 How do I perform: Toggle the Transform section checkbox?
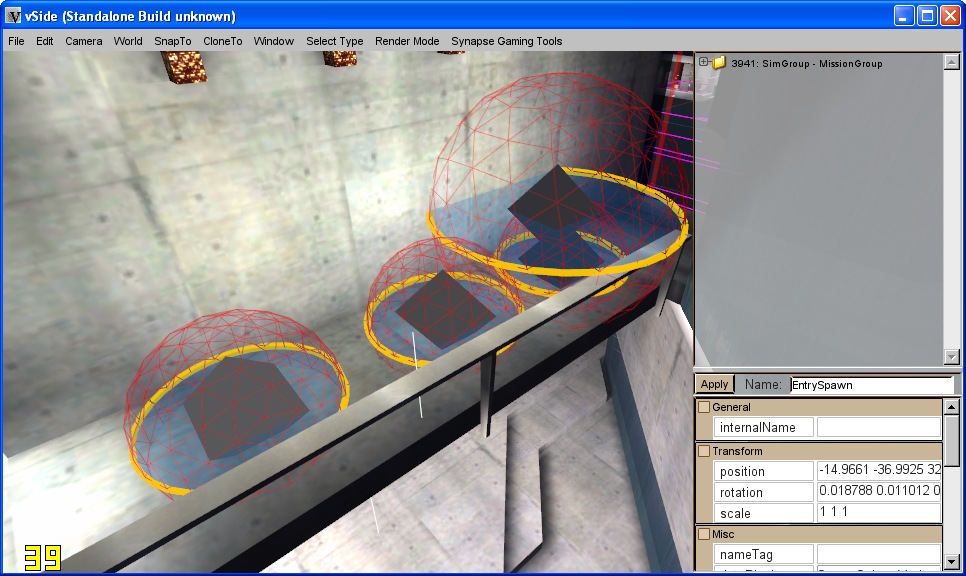(704, 451)
